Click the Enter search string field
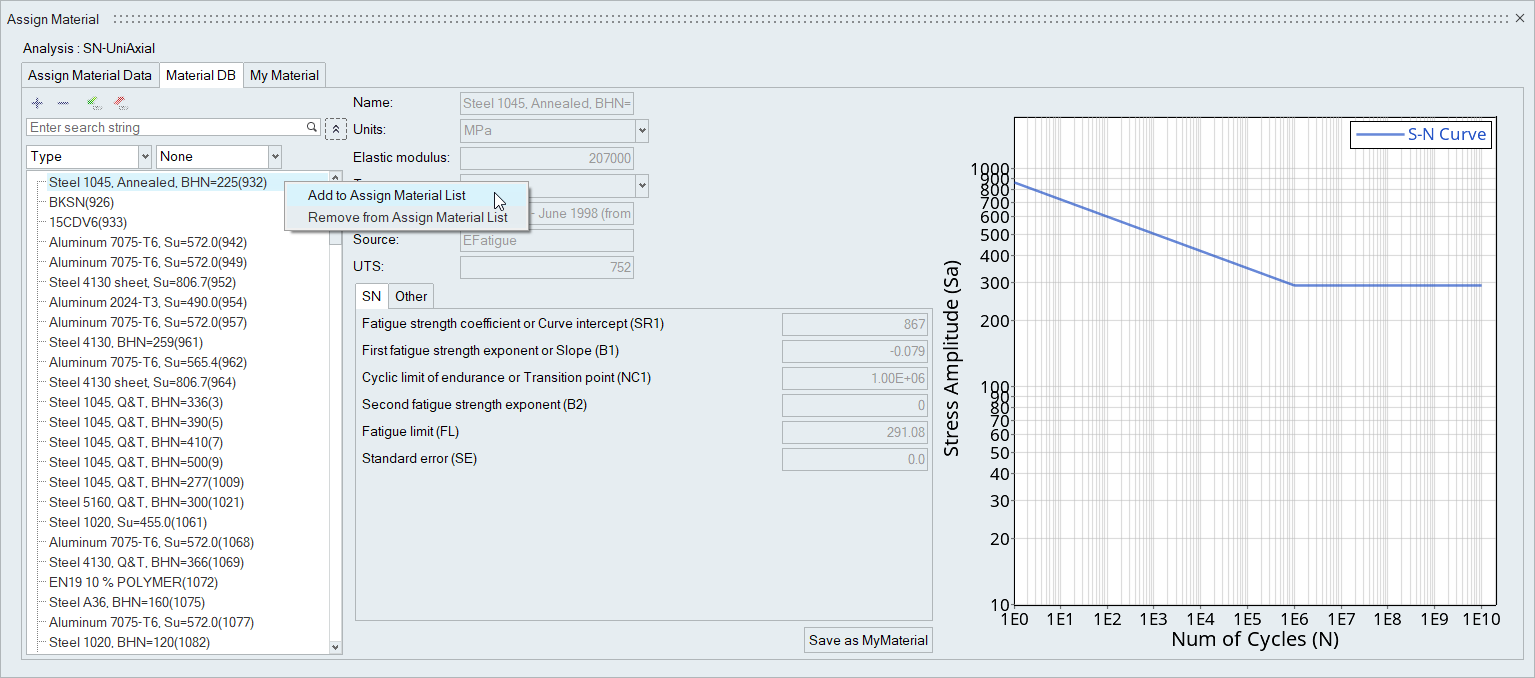The image size is (1535, 678). click(165, 128)
